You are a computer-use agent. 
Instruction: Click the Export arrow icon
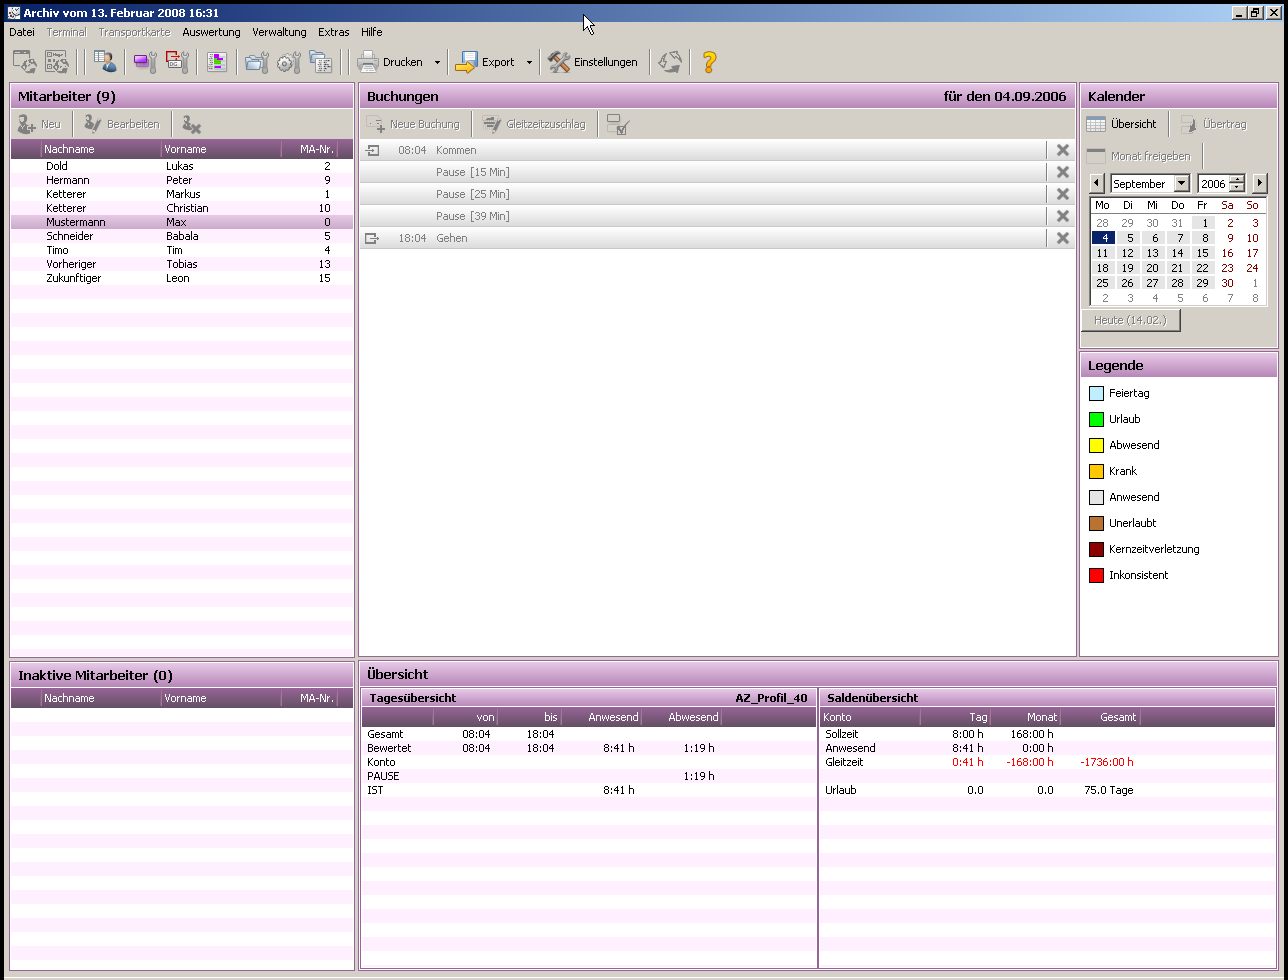(x=466, y=62)
